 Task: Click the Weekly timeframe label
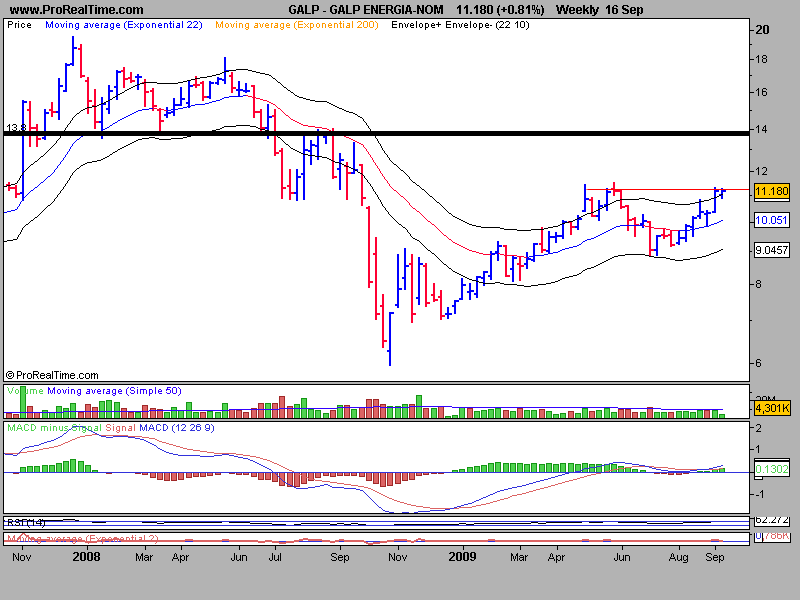(x=577, y=10)
